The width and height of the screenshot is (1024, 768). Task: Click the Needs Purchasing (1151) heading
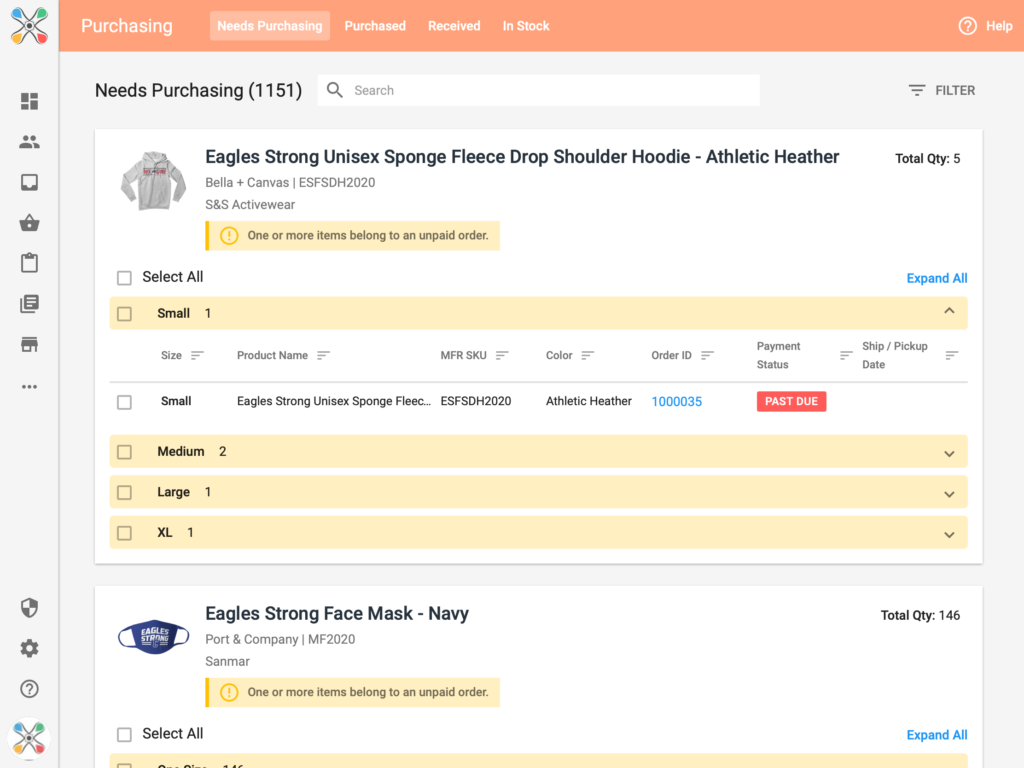[x=199, y=90]
